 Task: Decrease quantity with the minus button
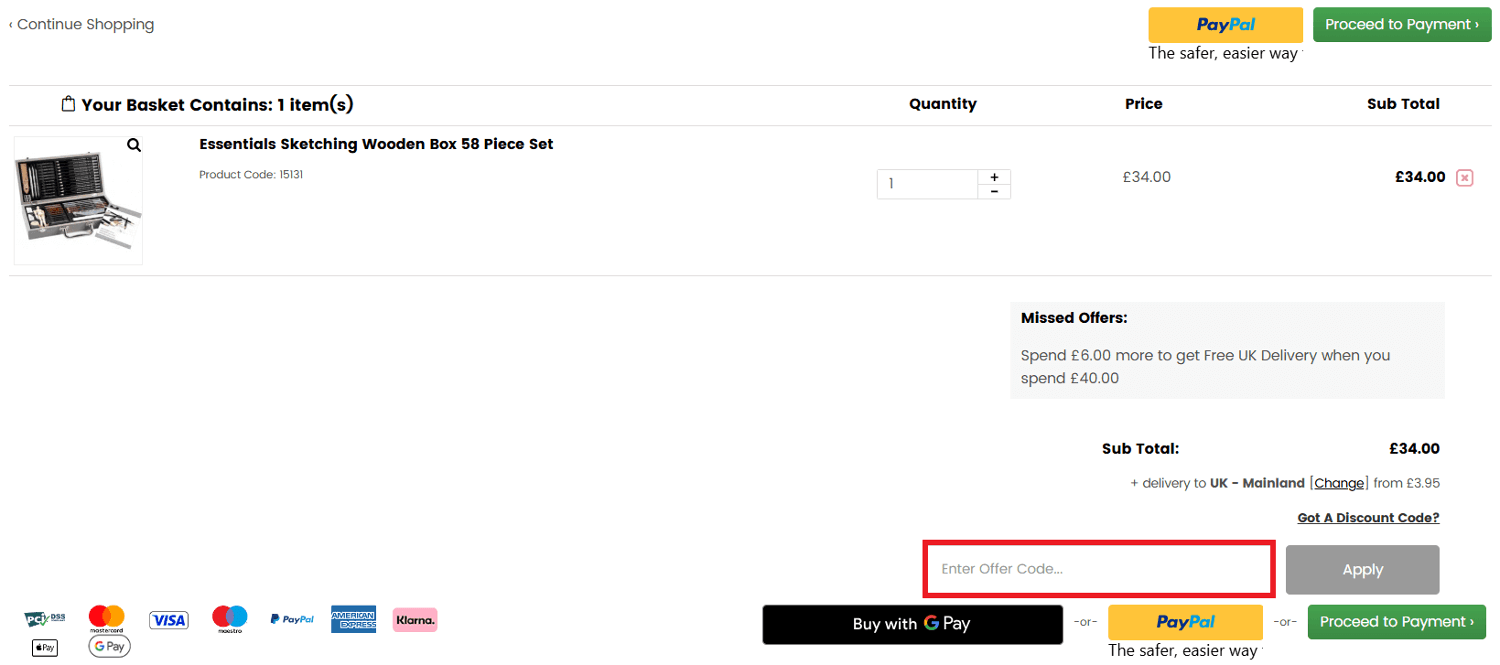pos(994,192)
